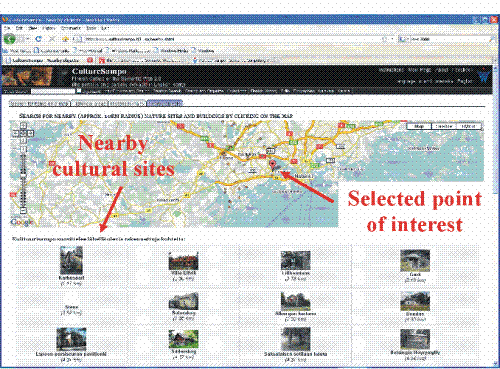This screenshot has height=369, width=500.
Task: Select the highlighted rightmost page tab above the map
Action: [x=164, y=103]
